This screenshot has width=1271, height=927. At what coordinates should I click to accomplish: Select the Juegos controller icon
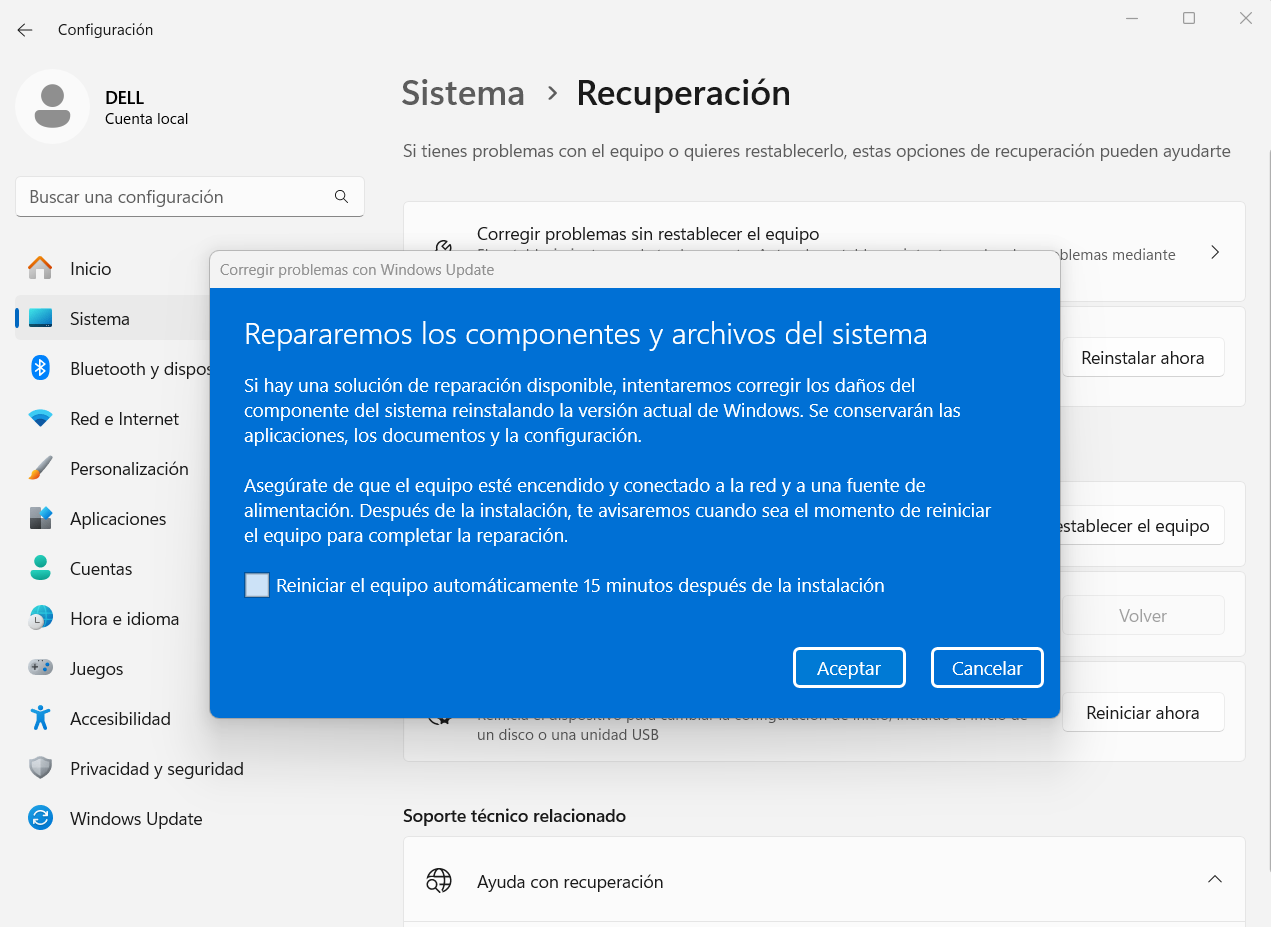[x=40, y=668]
